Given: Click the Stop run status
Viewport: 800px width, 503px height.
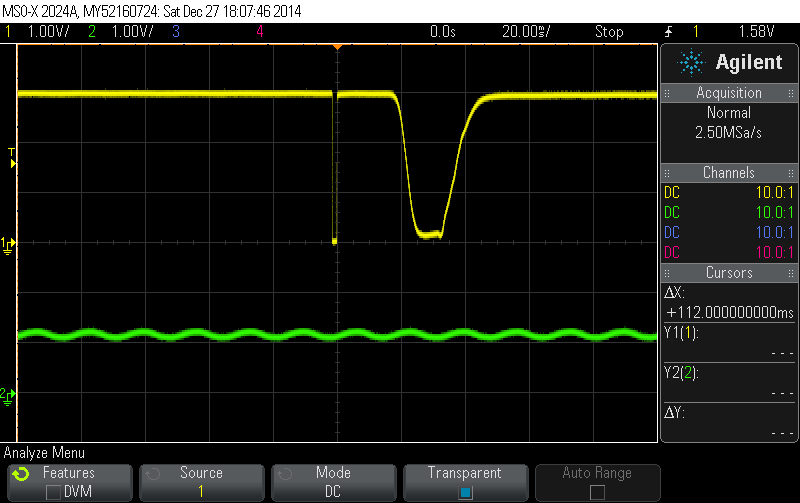Looking at the screenshot, I should pos(609,32).
